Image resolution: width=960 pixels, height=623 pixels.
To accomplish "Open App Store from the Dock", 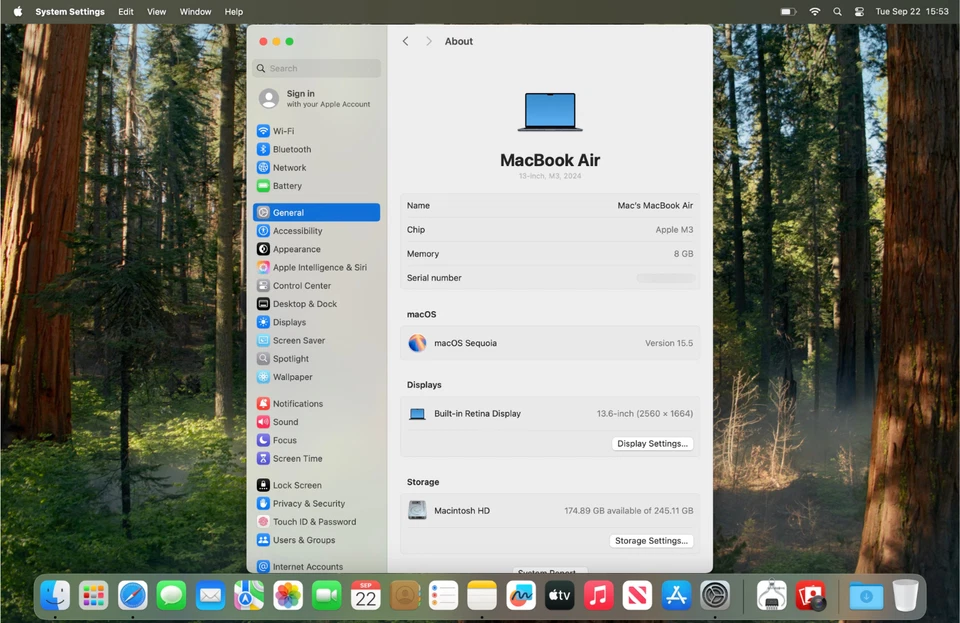I will pyautogui.click(x=676, y=595).
